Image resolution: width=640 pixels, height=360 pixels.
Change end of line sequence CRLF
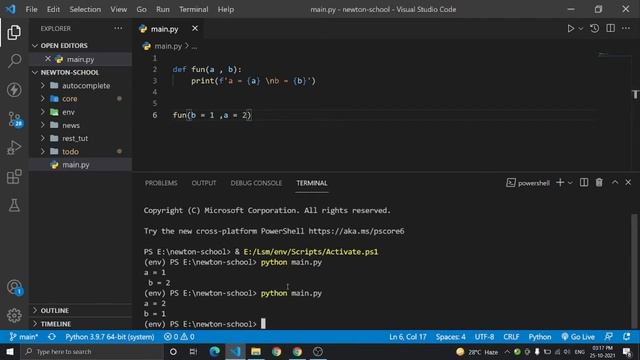pyautogui.click(x=511, y=337)
